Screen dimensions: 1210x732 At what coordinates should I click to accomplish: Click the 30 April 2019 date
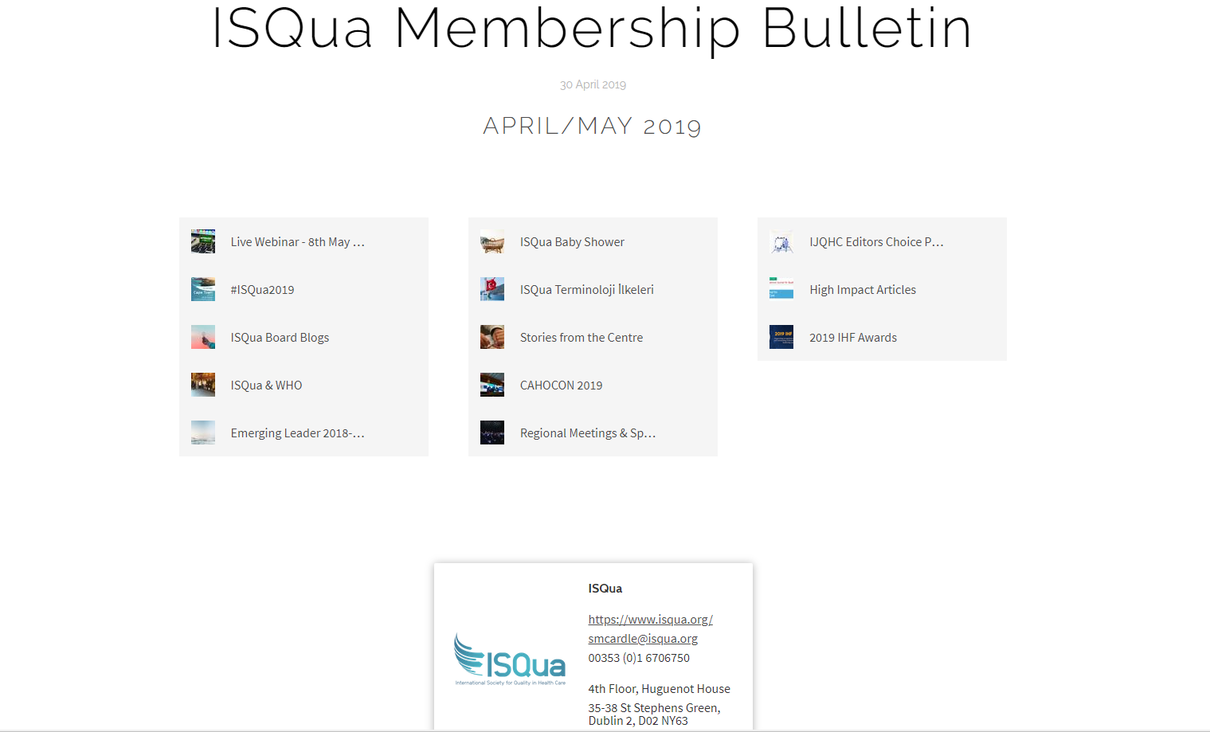(x=593, y=85)
